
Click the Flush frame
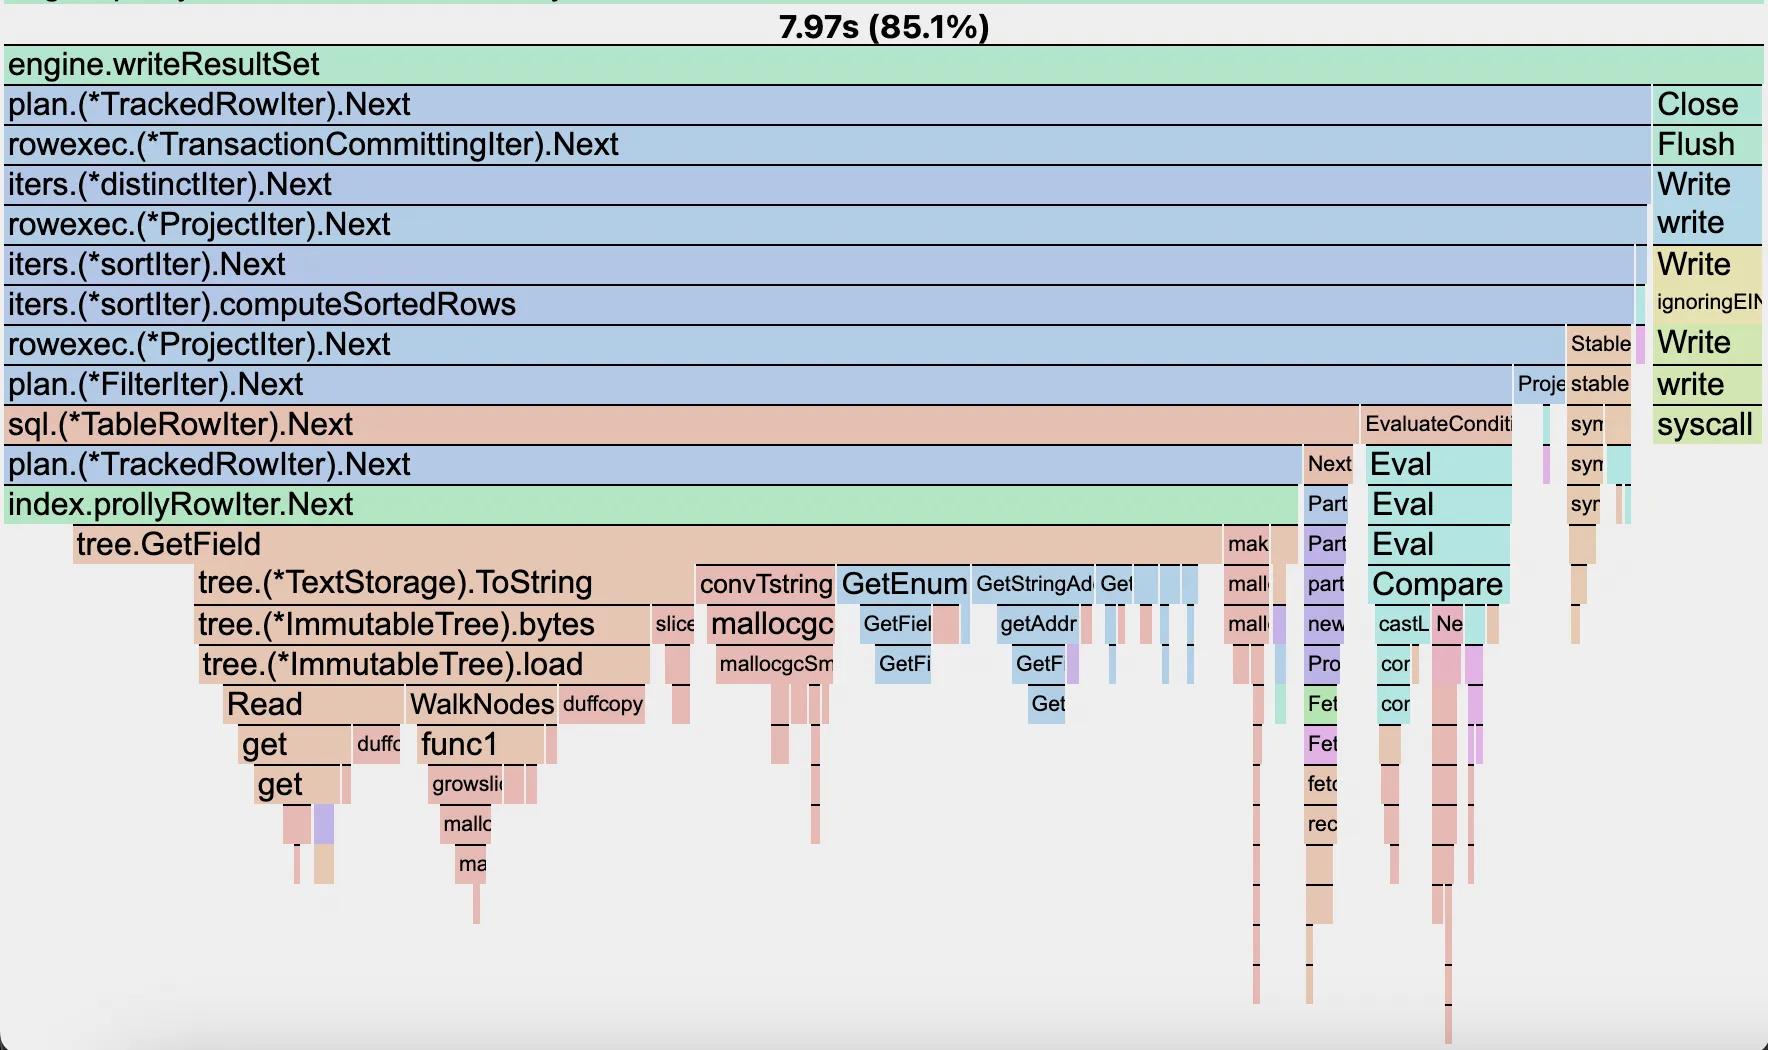click(x=1706, y=145)
